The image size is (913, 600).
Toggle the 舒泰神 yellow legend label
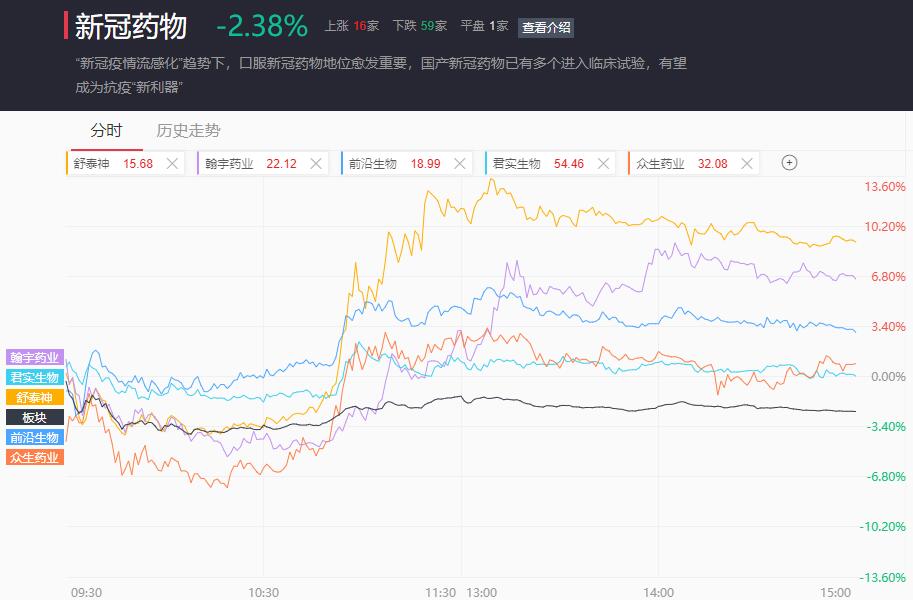point(35,397)
